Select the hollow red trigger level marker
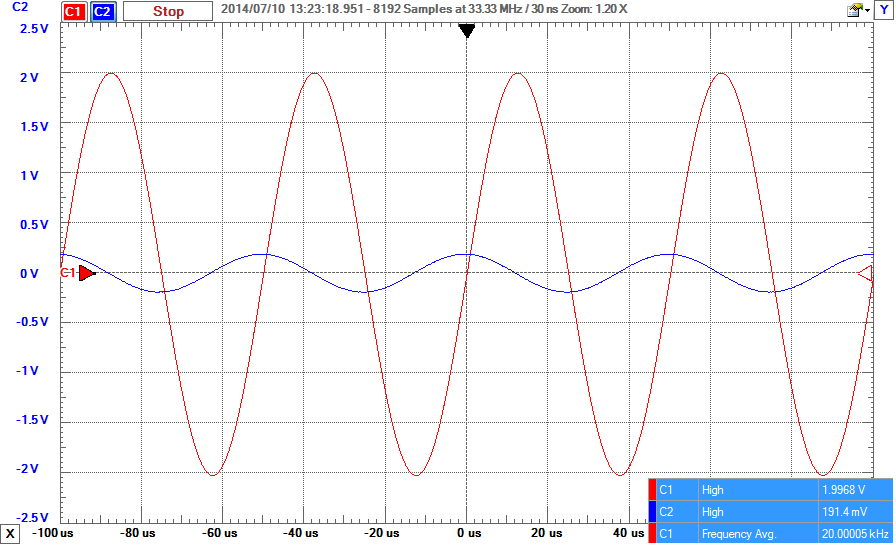 click(x=865, y=274)
